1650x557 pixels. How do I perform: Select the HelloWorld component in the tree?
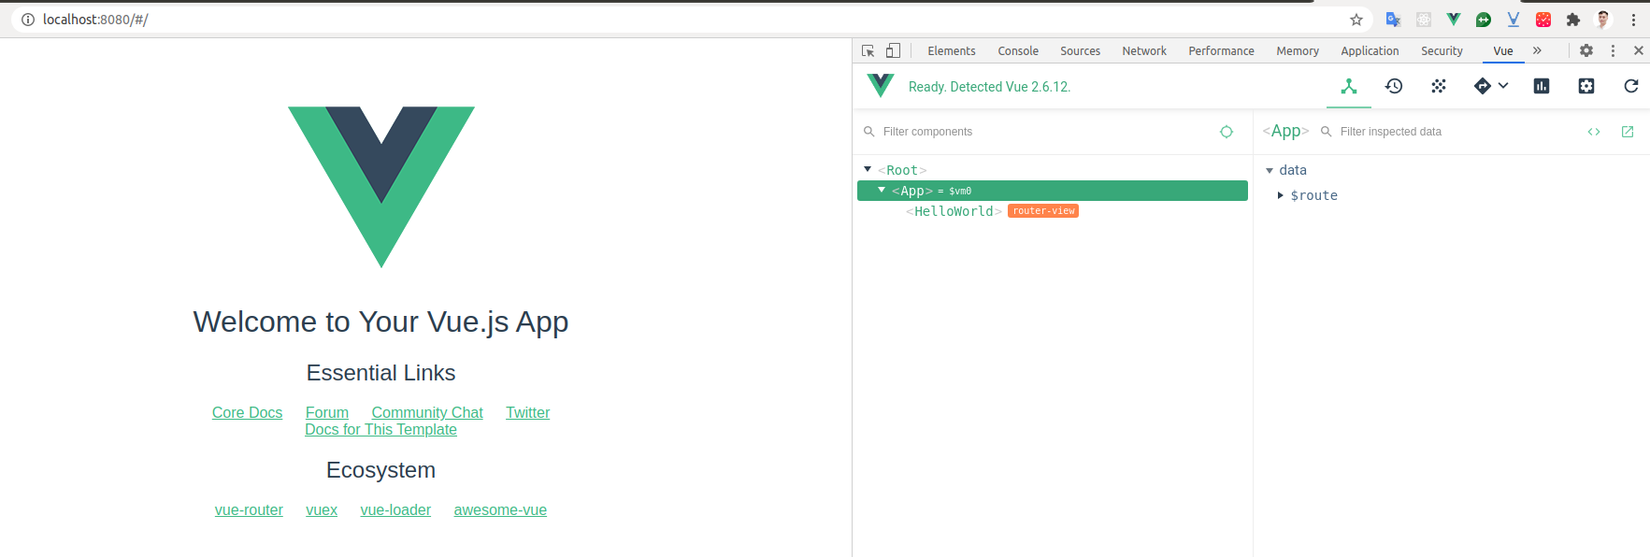[954, 211]
